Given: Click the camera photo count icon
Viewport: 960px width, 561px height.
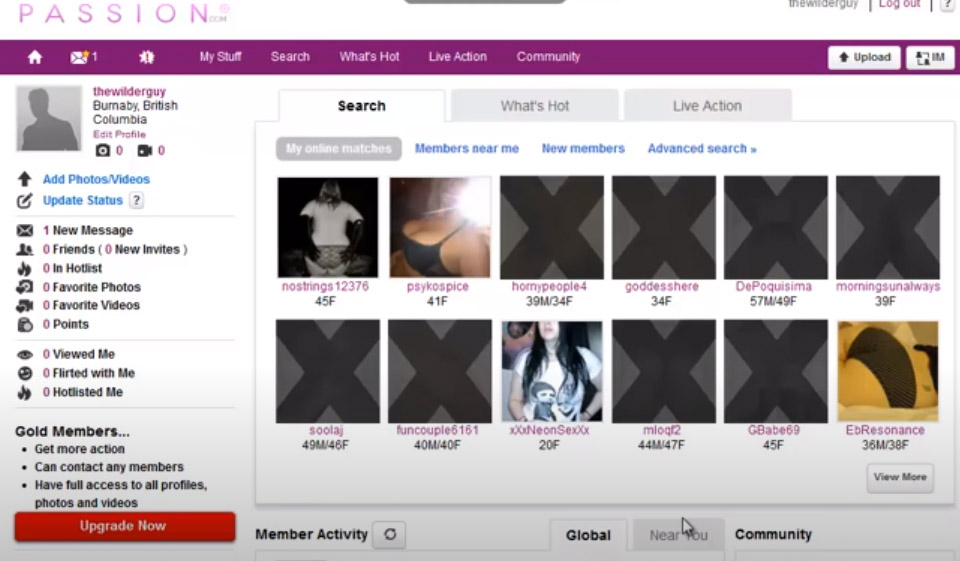Looking at the screenshot, I should [102, 151].
